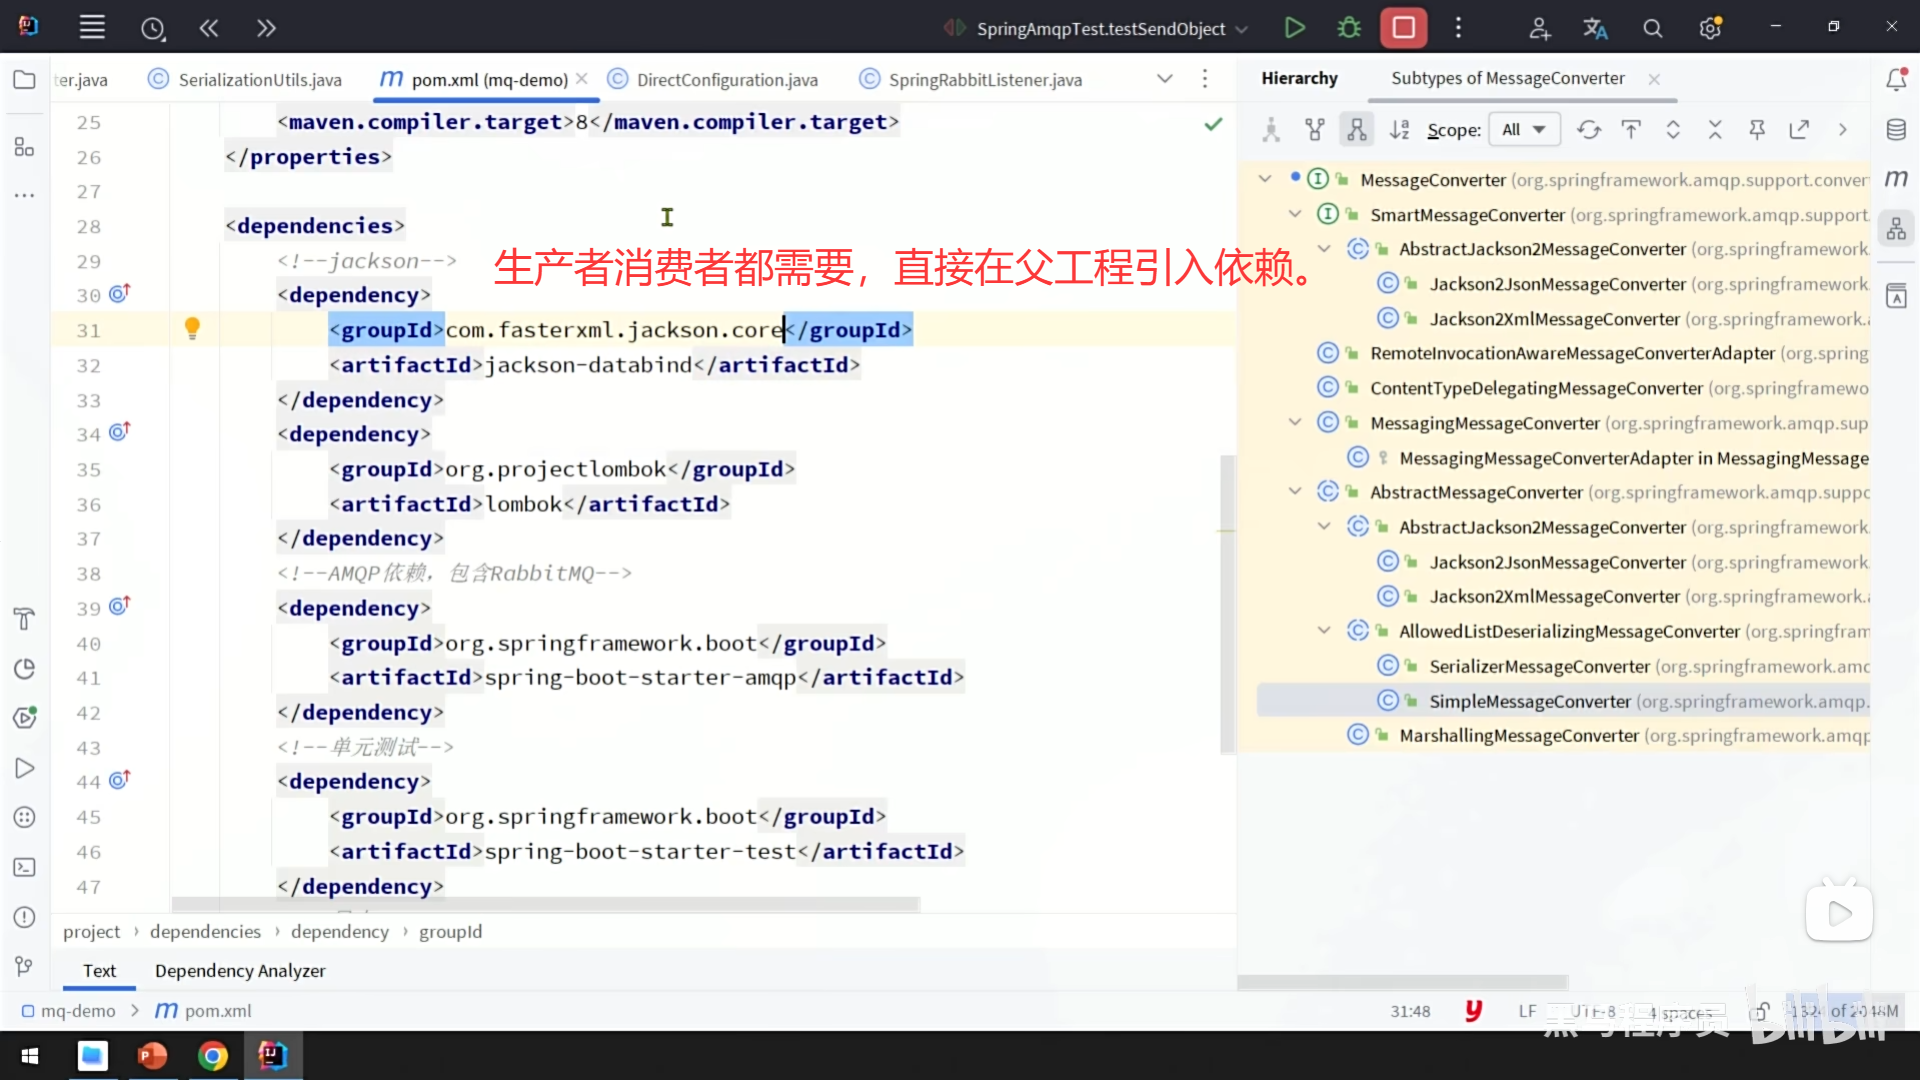Viewport: 1920px width, 1080px height.
Task: Click dependencies in the breadcrumb bar
Action: (x=205, y=932)
